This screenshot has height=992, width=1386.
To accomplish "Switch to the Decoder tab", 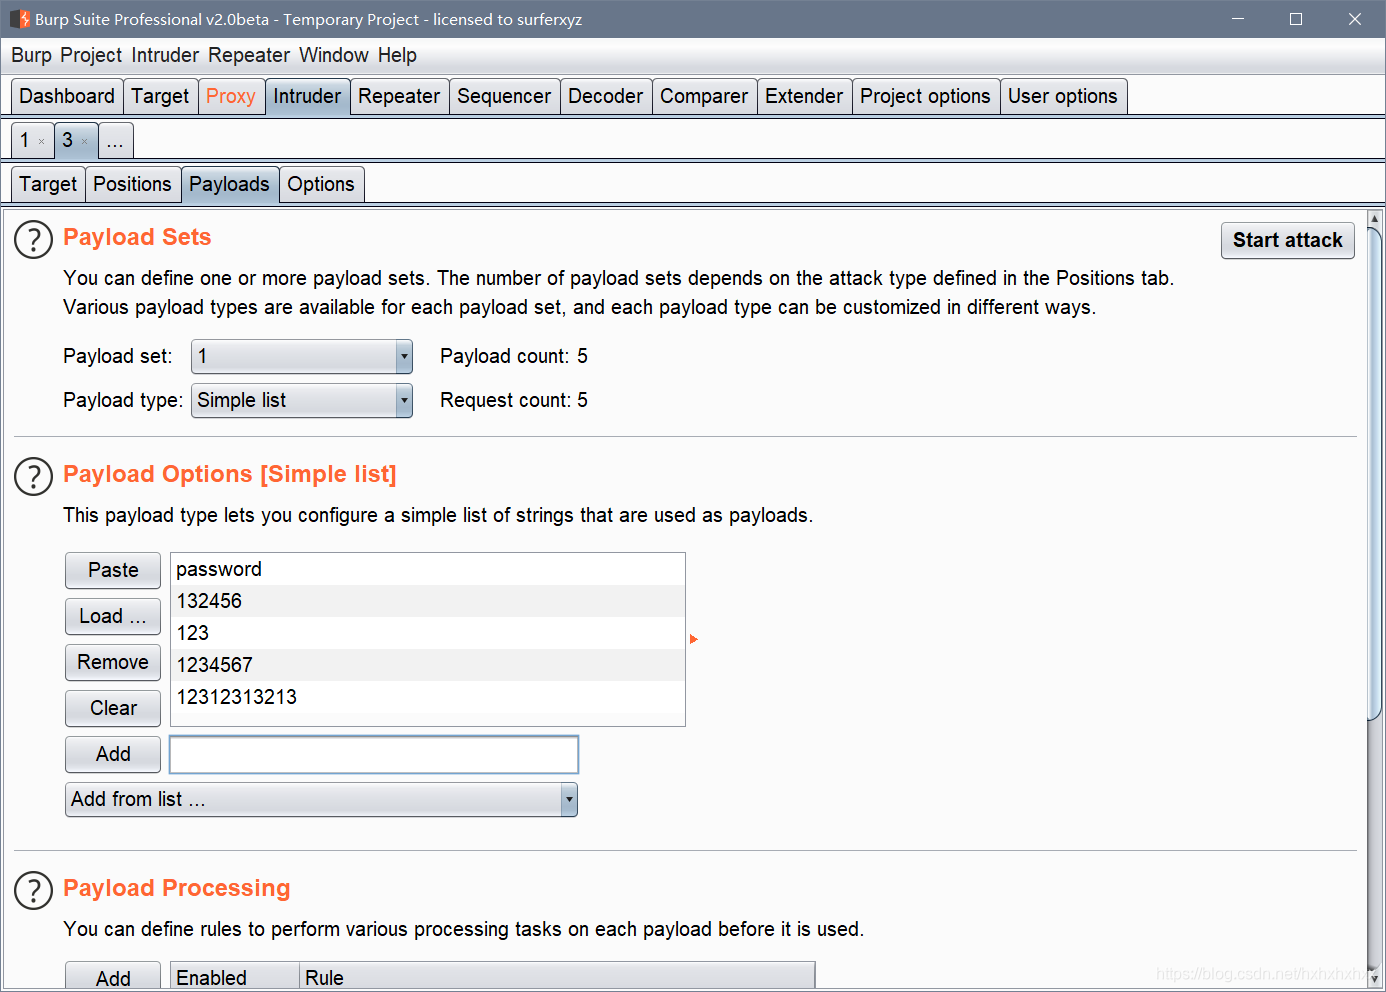I will tap(605, 96).
